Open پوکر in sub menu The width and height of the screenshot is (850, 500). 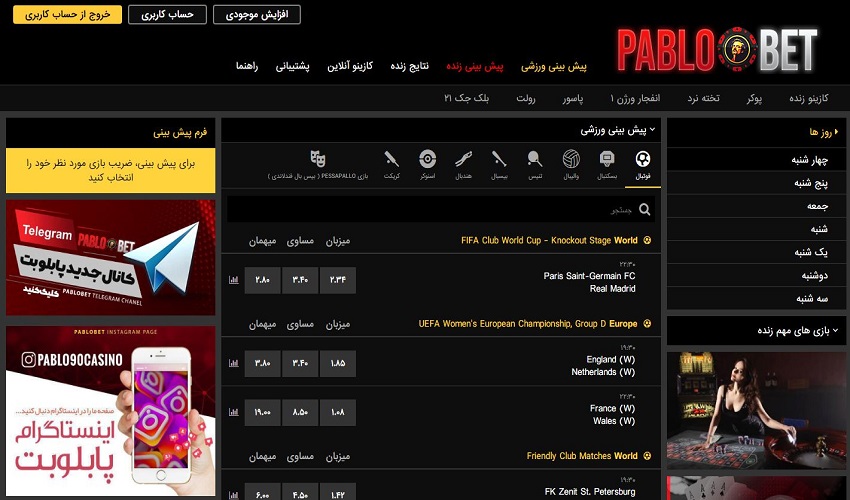[754, 98]
